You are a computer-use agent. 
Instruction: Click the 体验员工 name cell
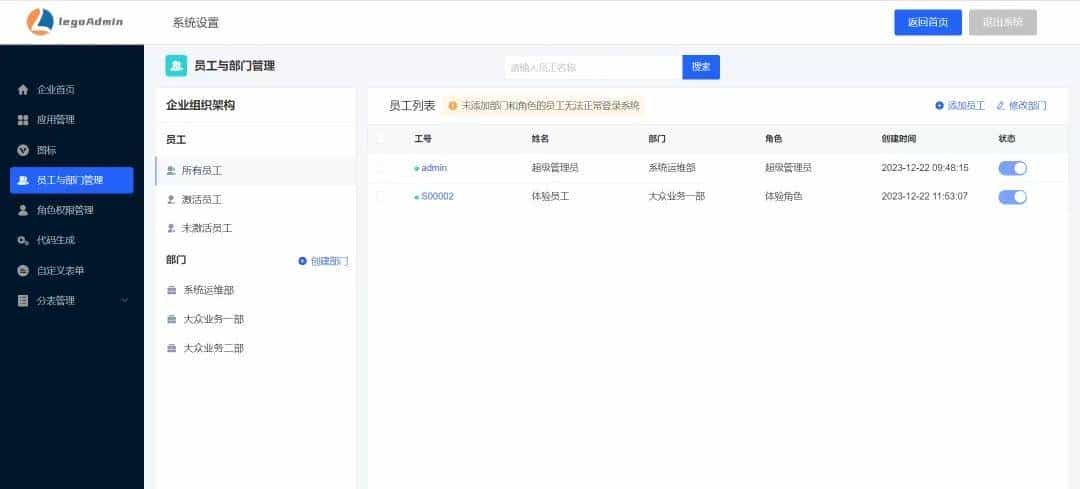550,197
